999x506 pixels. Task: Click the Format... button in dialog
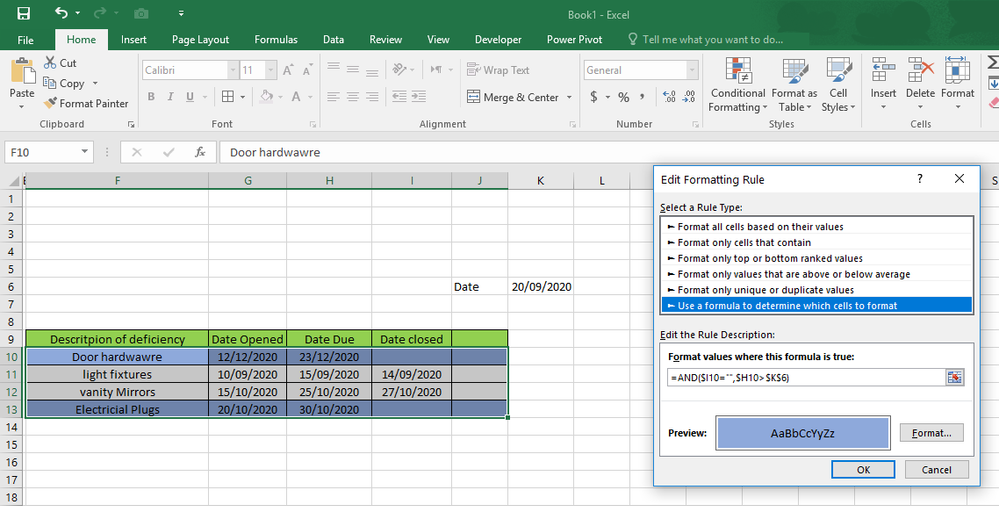pos(931,433)
